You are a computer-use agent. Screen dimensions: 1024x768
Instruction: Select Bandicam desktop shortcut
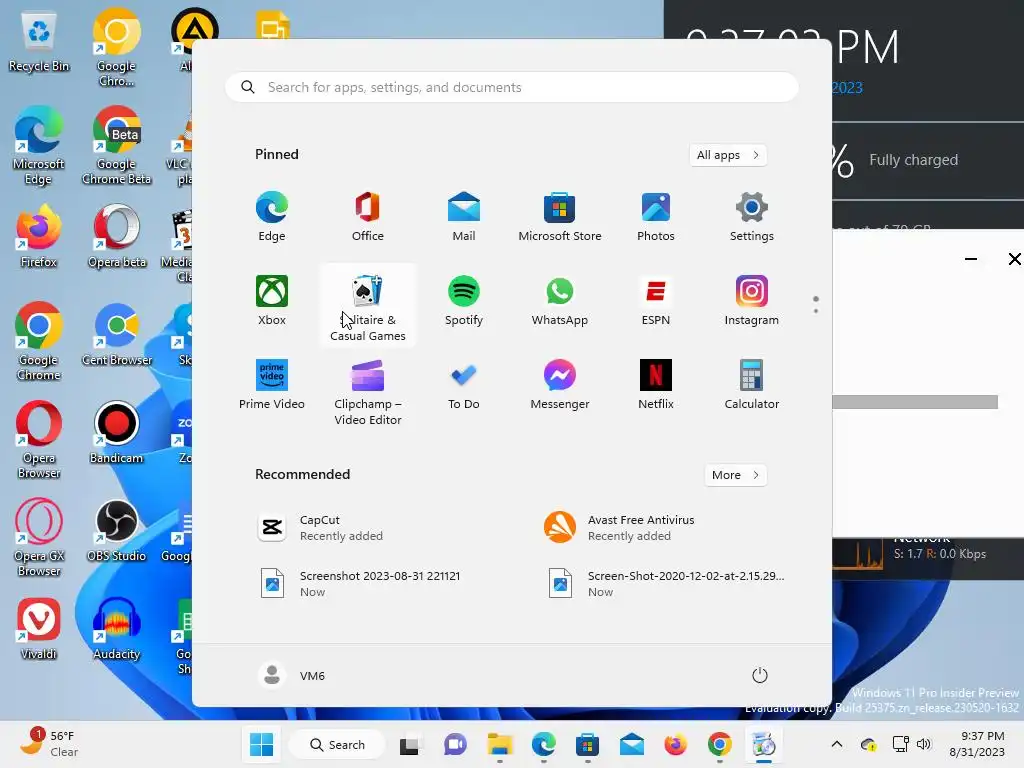116,432
